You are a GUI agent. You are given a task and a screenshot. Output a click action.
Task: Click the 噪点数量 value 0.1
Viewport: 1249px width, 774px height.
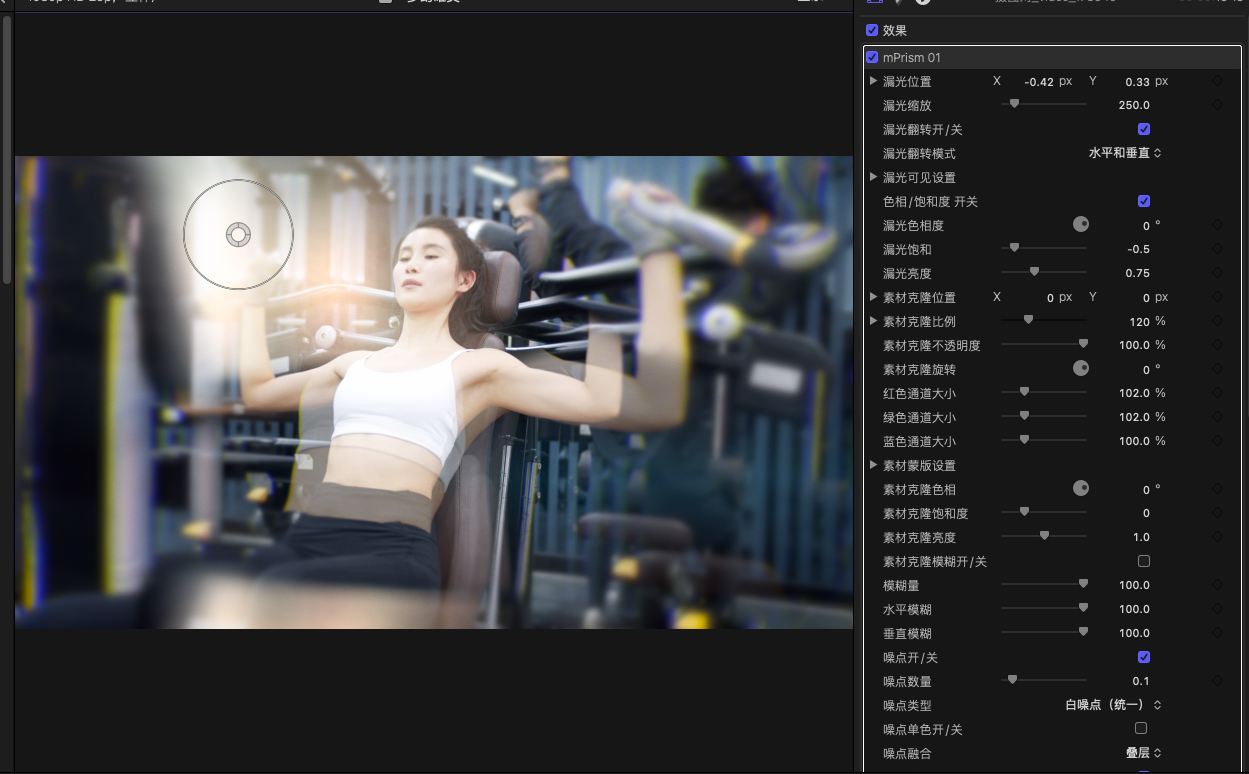click(x=1141, y=681)
